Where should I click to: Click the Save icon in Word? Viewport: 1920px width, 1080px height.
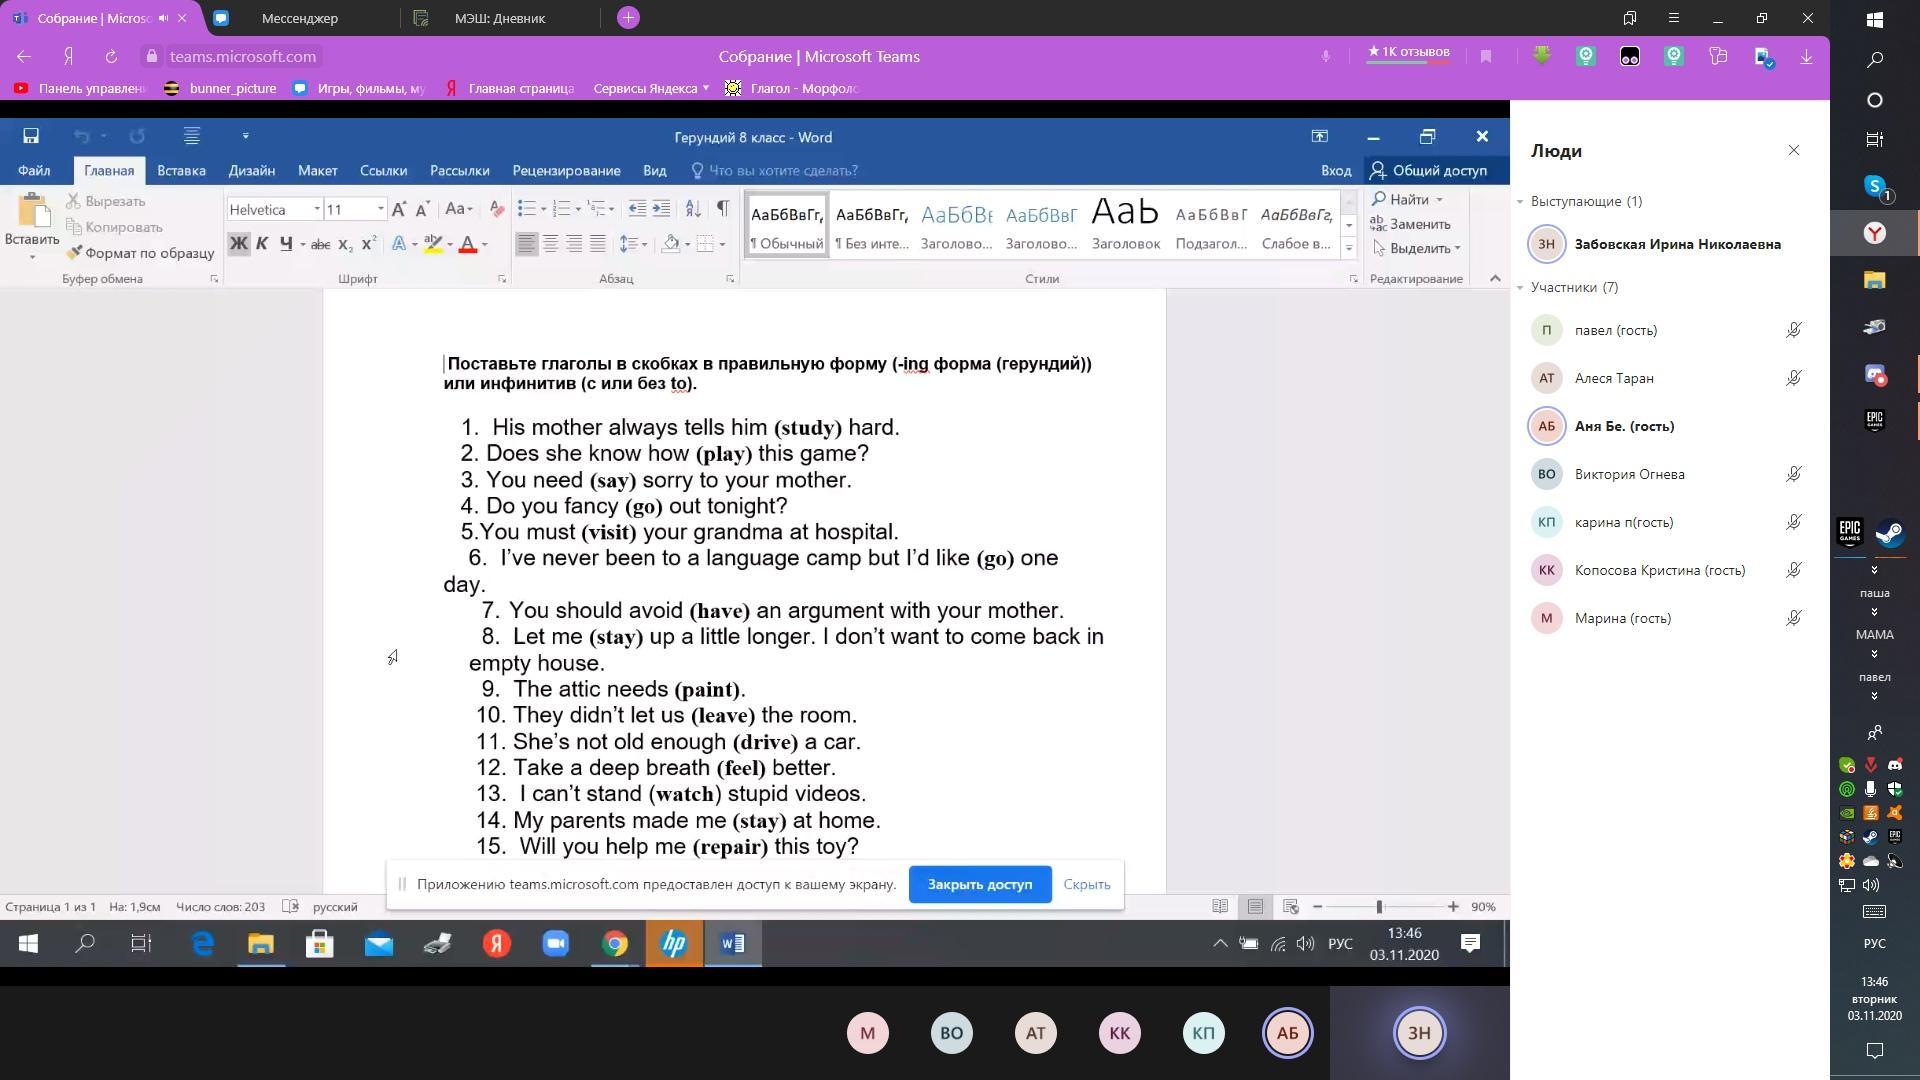(31, 136)
